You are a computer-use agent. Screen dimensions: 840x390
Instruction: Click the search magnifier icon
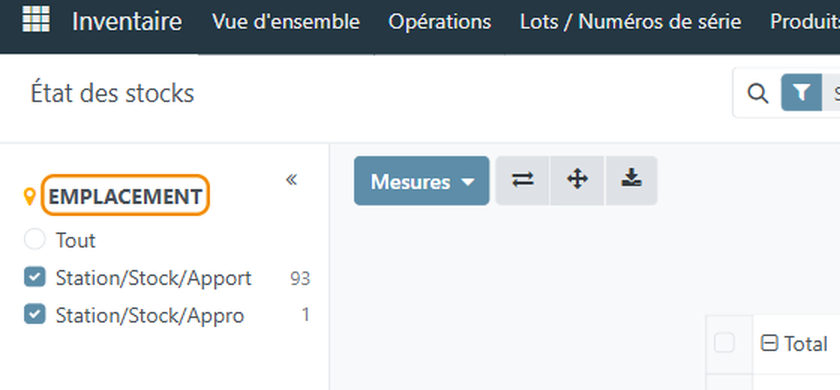click(x=758, y=94)
